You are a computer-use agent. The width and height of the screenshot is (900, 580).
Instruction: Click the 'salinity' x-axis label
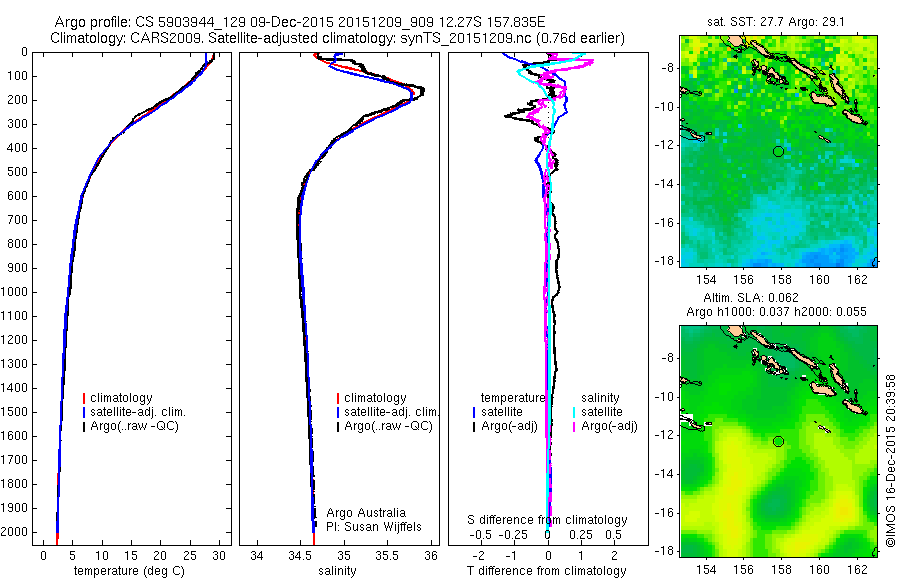tap(338, 571)
